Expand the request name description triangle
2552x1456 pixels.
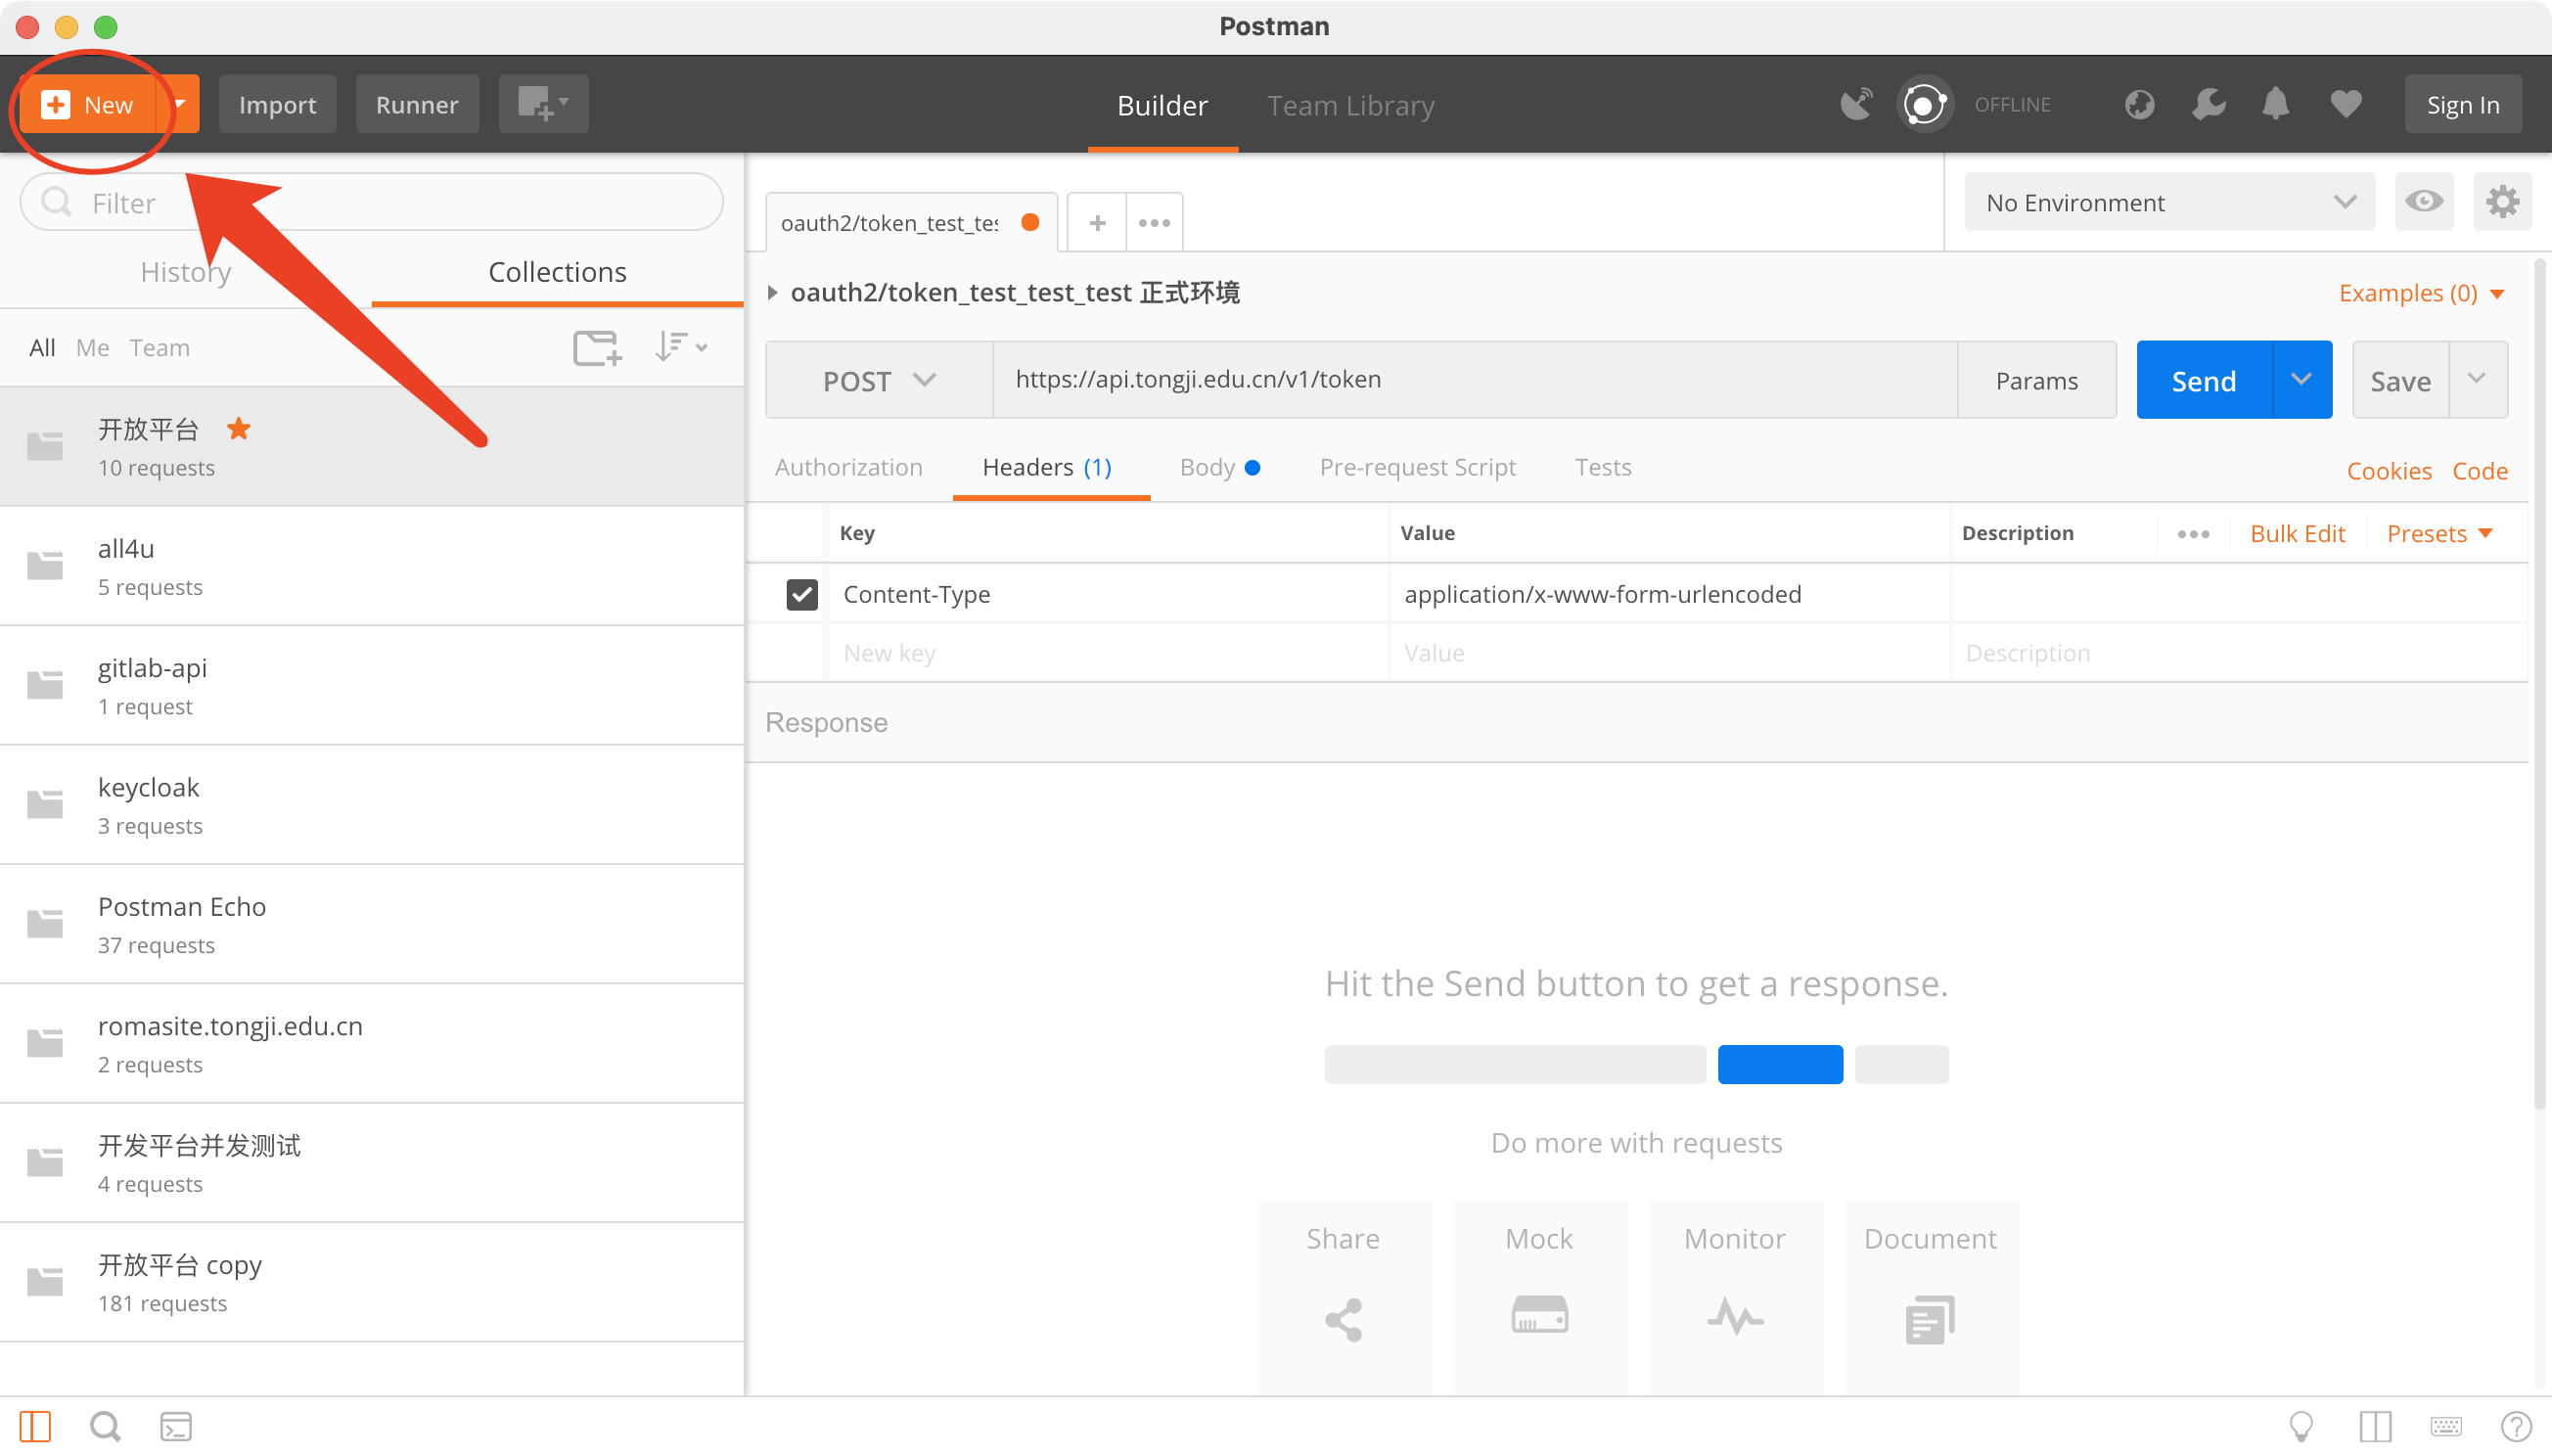click(772, 292)
